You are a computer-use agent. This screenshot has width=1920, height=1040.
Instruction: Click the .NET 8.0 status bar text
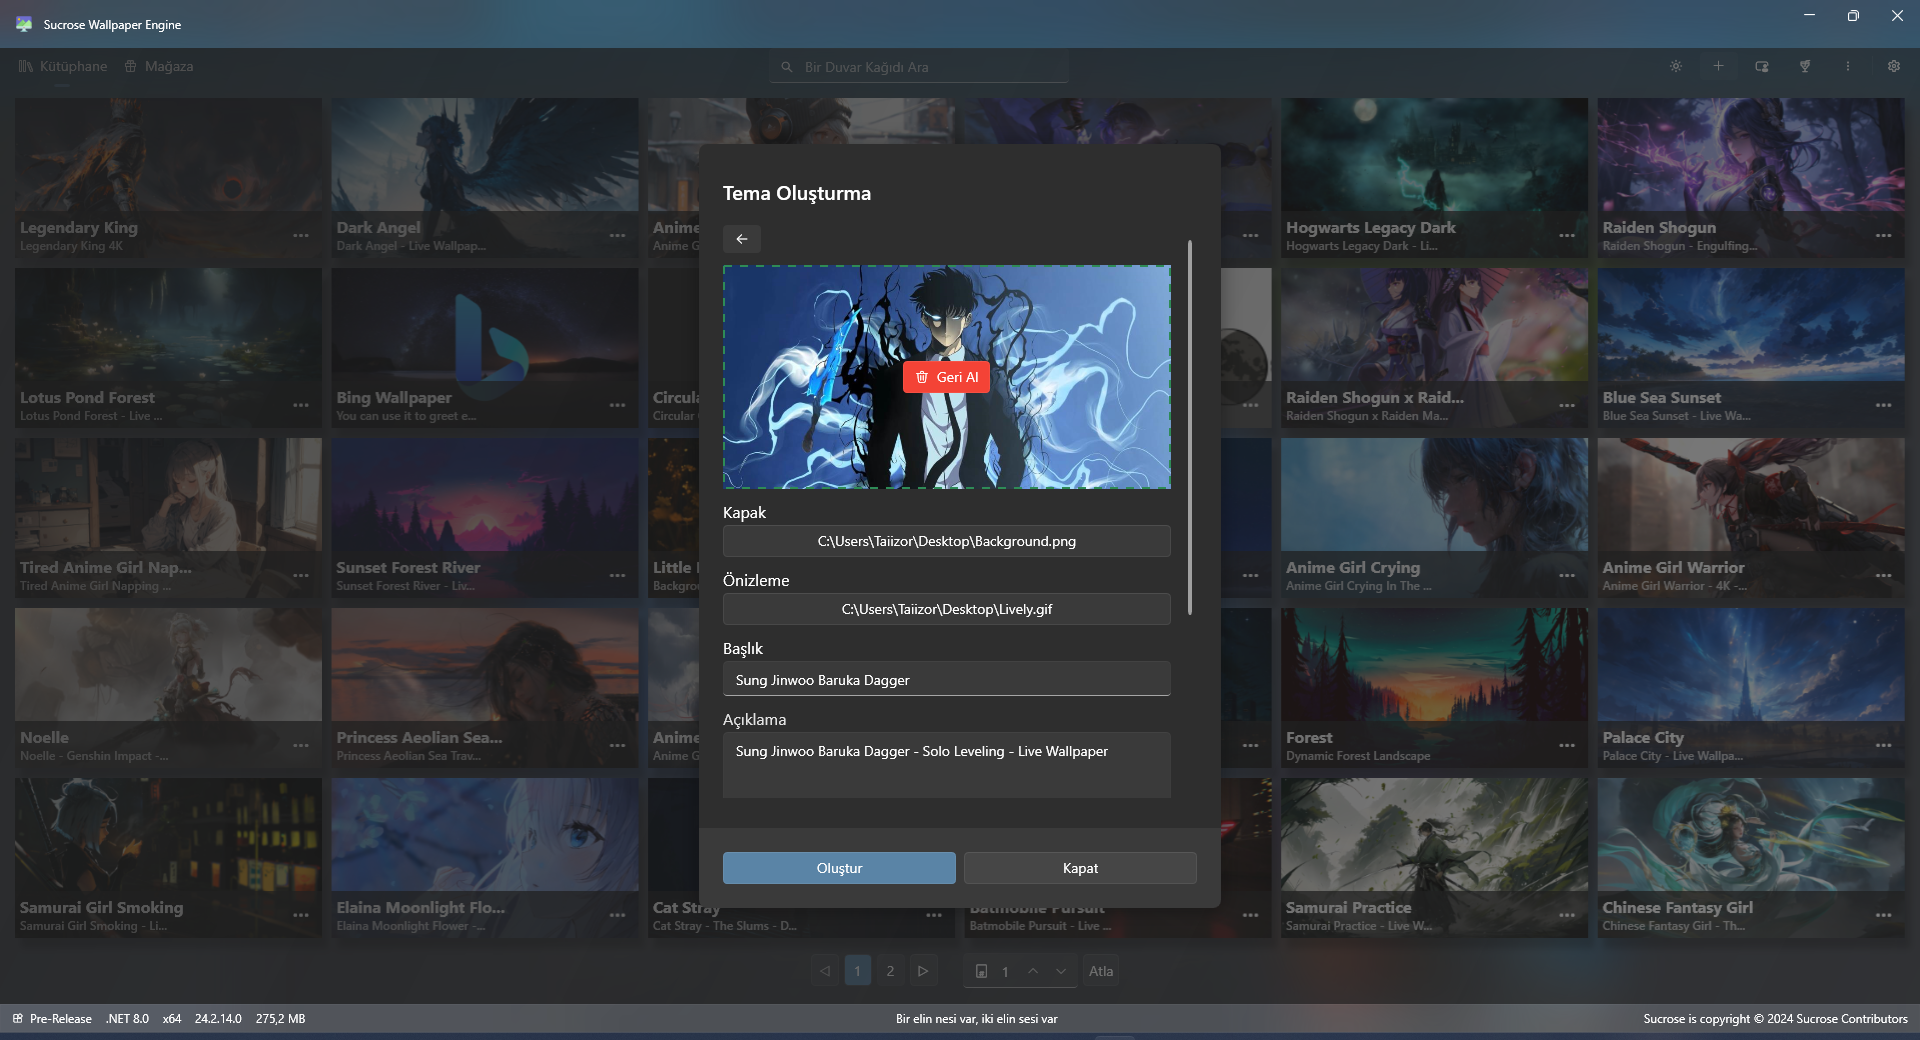pyautogui.click(x=127, y=1019)
